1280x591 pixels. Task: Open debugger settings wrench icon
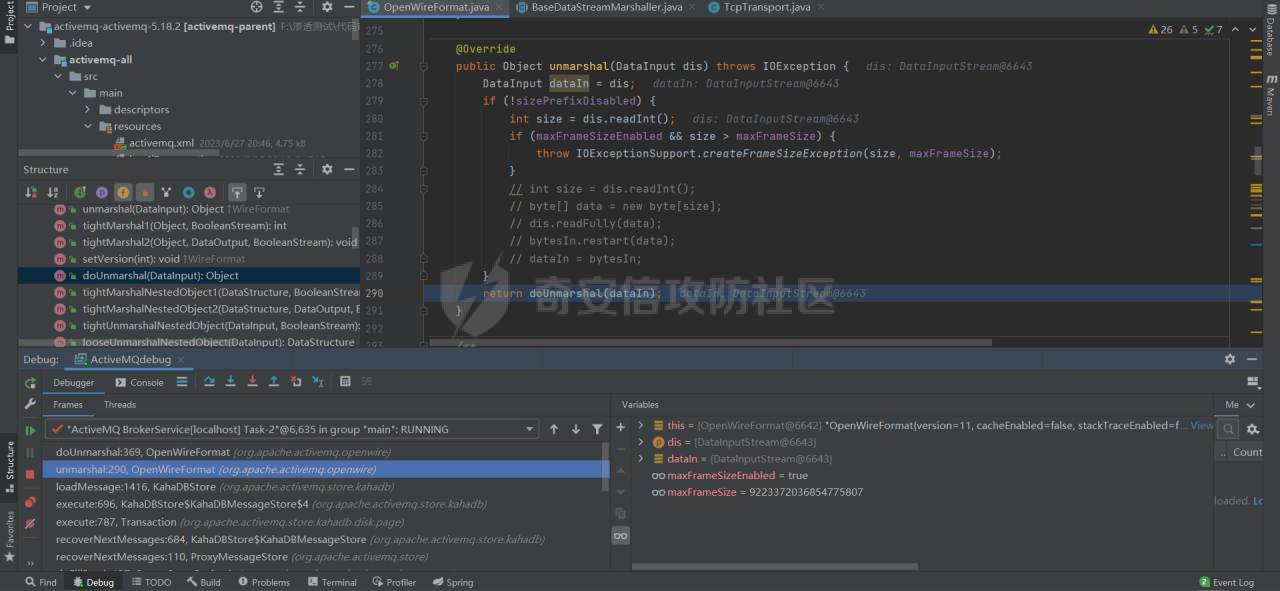tap(30, 405)
